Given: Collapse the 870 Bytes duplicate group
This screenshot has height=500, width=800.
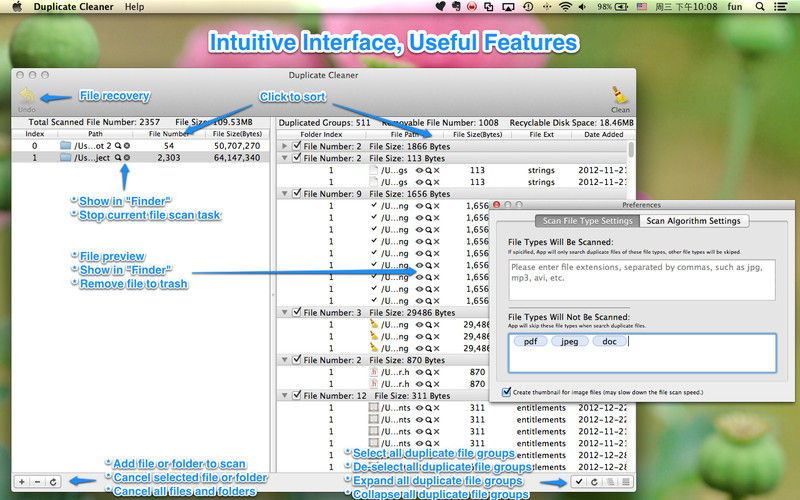Looking at the screenshot, I should click(x=285, y=360).
